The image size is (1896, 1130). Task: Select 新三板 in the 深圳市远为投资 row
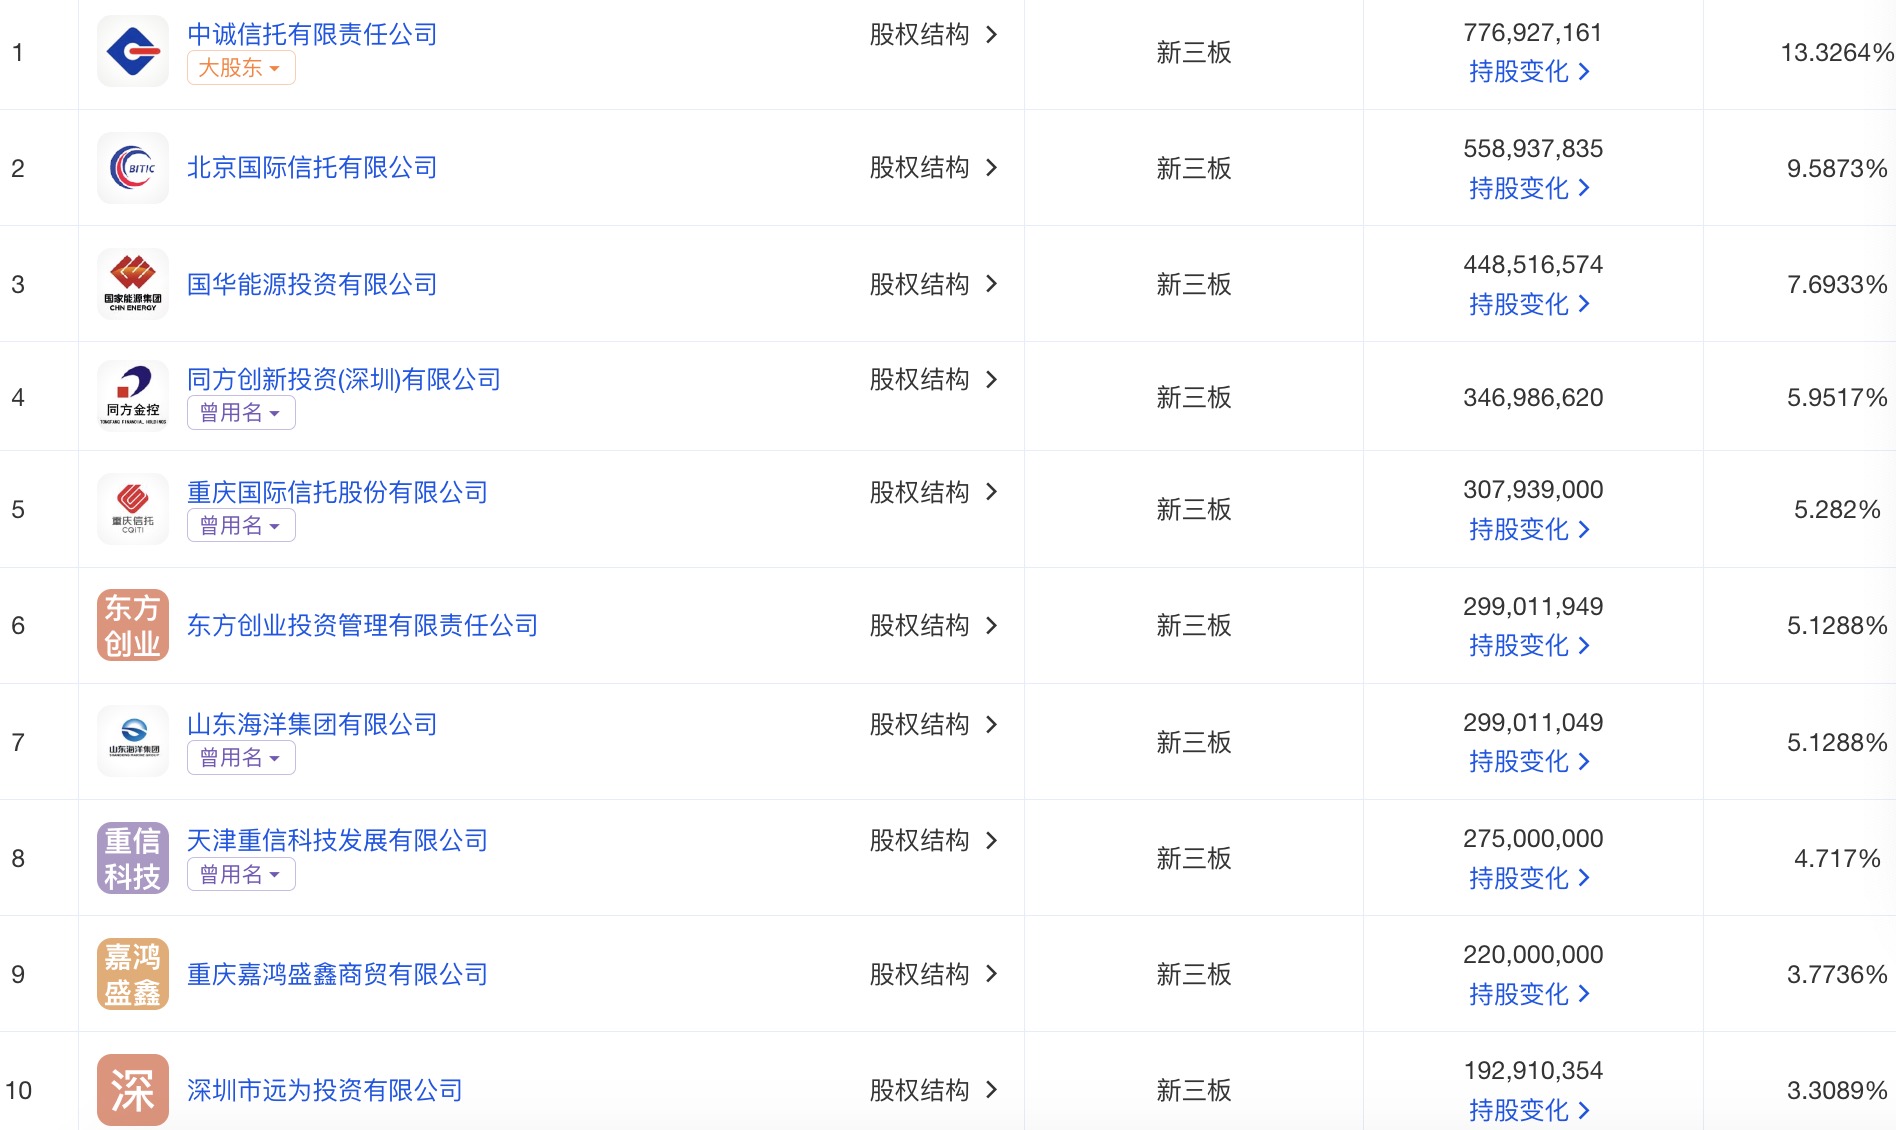pos(1194,1090)
